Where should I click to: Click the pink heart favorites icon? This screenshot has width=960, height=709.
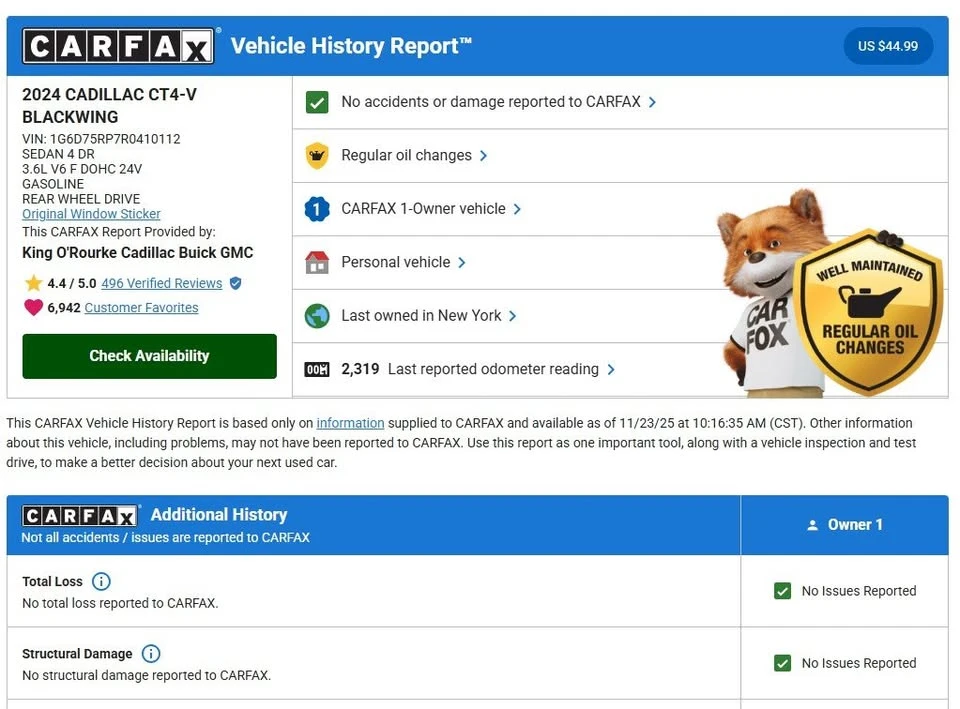(34, 307)
